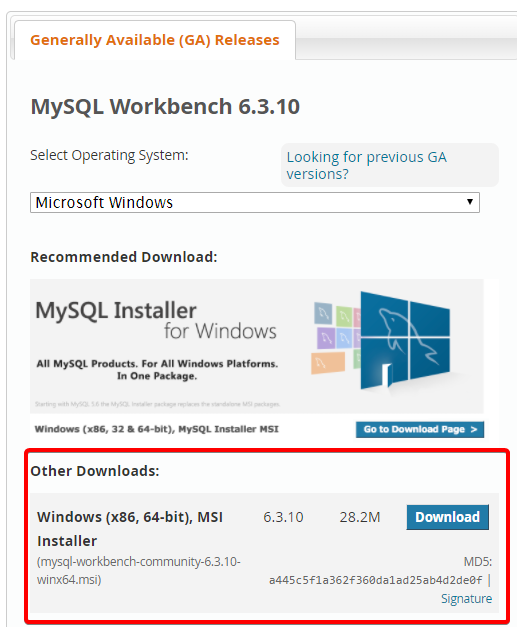The width and height of the screenshot is (517, 627).
Task: Follow the 'Looking for previous GA versions?' link
Action: click(x=366, y=165)
